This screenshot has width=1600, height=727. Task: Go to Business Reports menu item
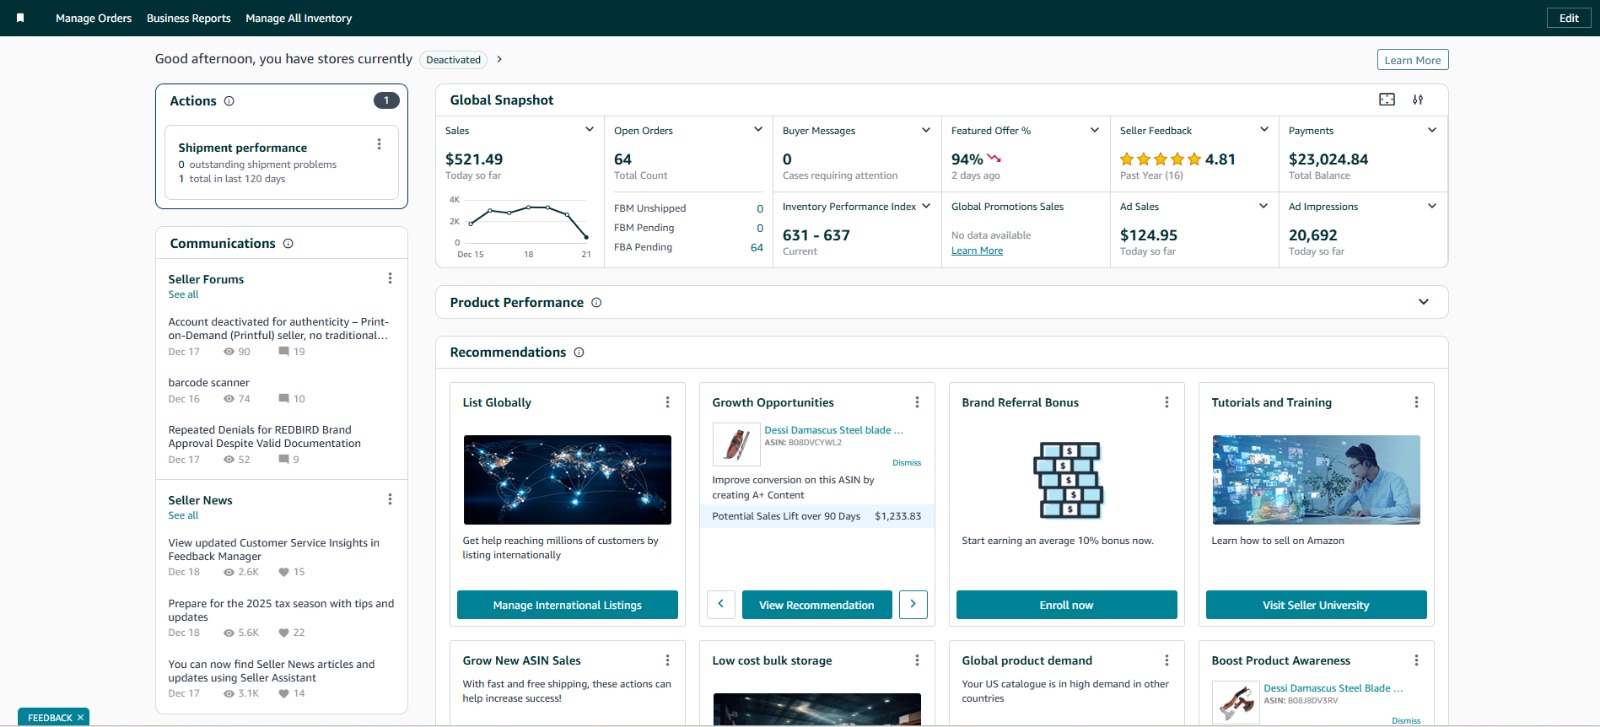188,18
